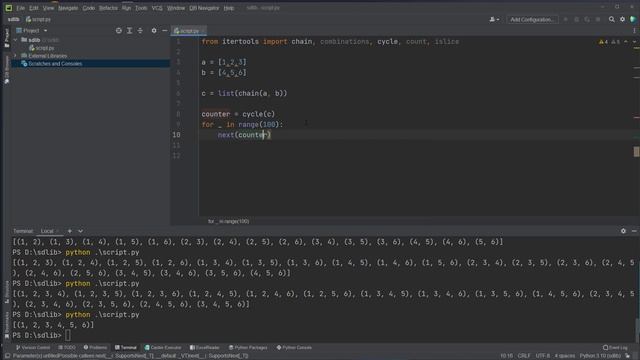The image size is (640, 360).
Task: Open the Refactor menu
Action: click(108, 8)
